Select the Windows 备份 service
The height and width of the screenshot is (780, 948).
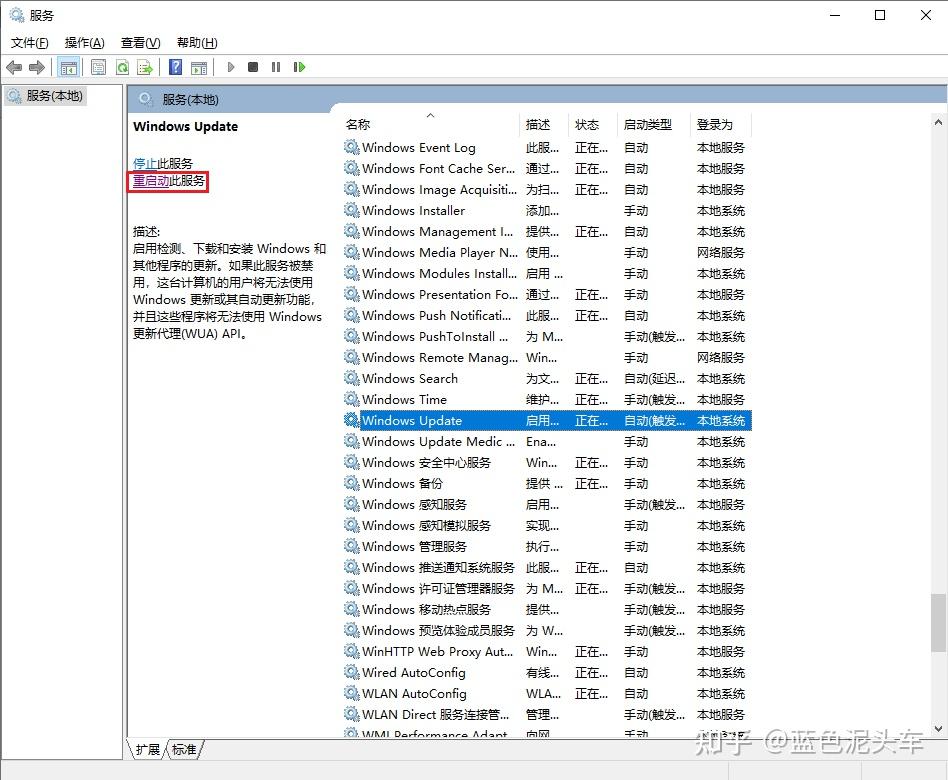click(x=547, y=484)
